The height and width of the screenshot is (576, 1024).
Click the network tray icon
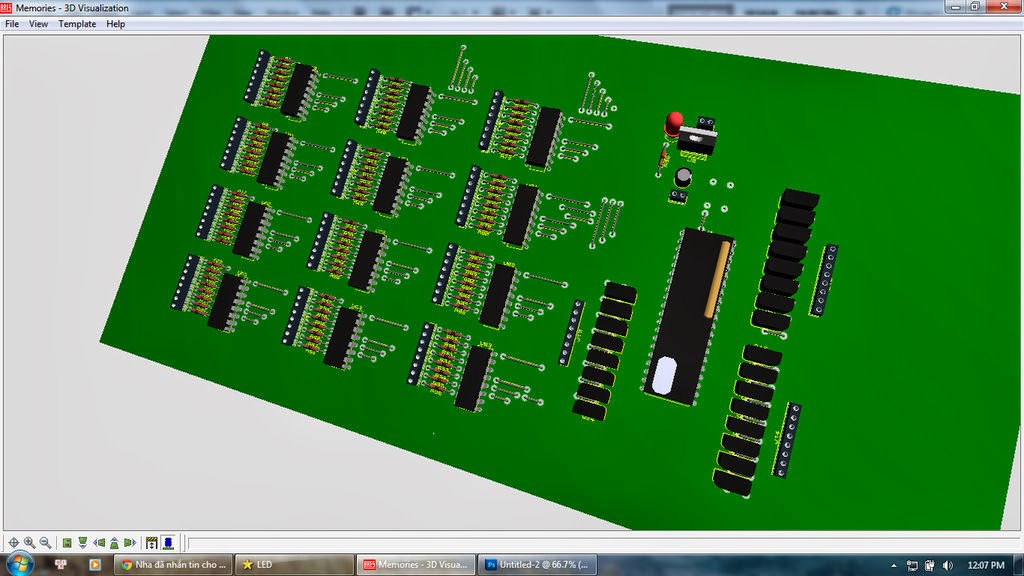tap(912, 566)
